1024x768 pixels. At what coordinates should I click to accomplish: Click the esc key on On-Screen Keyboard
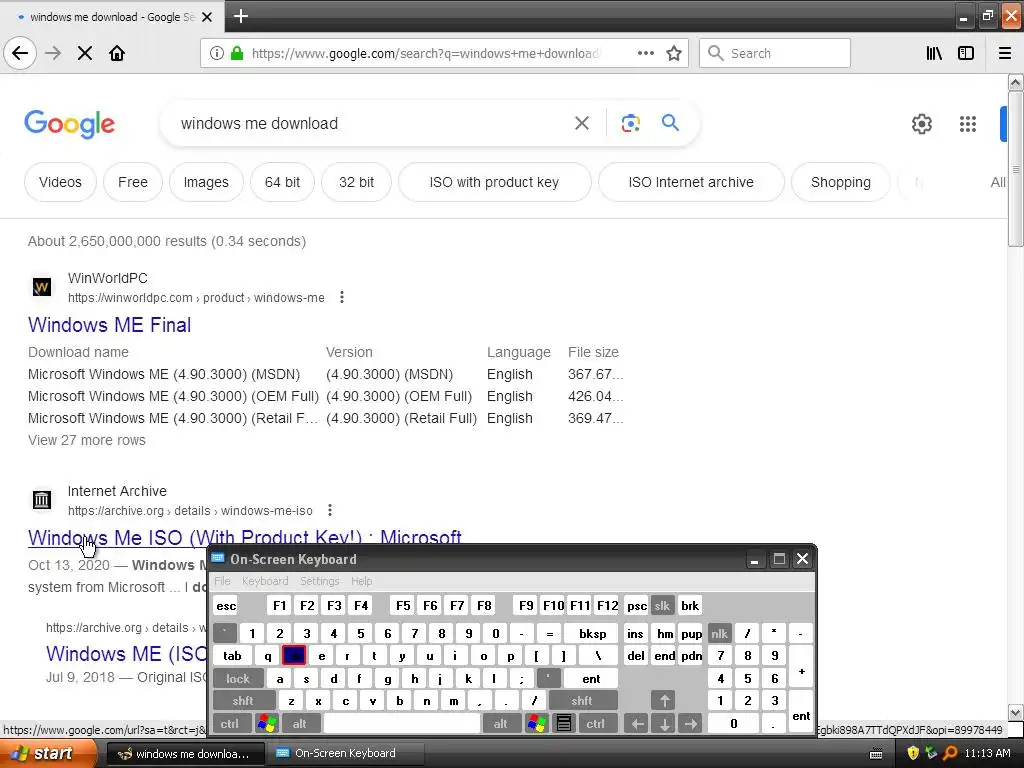[x=226, y=606]
